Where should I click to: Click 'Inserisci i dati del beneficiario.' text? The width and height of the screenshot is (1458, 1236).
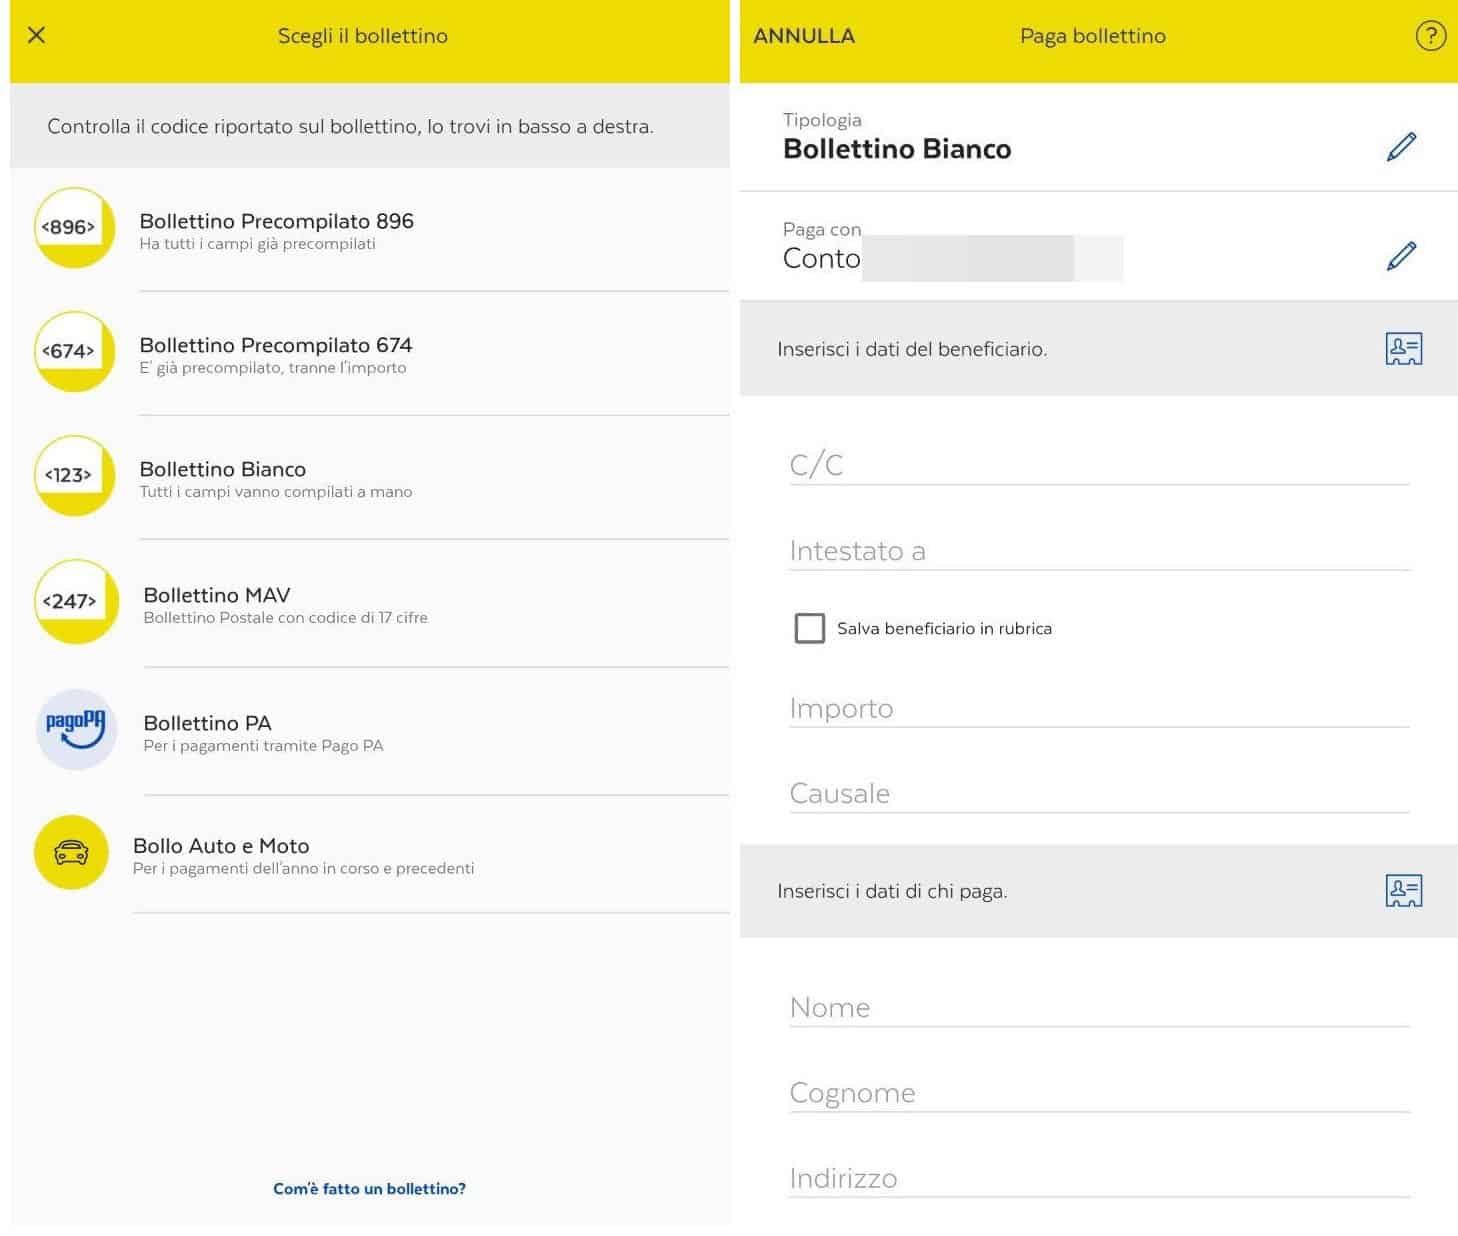(x=912, y=349)
